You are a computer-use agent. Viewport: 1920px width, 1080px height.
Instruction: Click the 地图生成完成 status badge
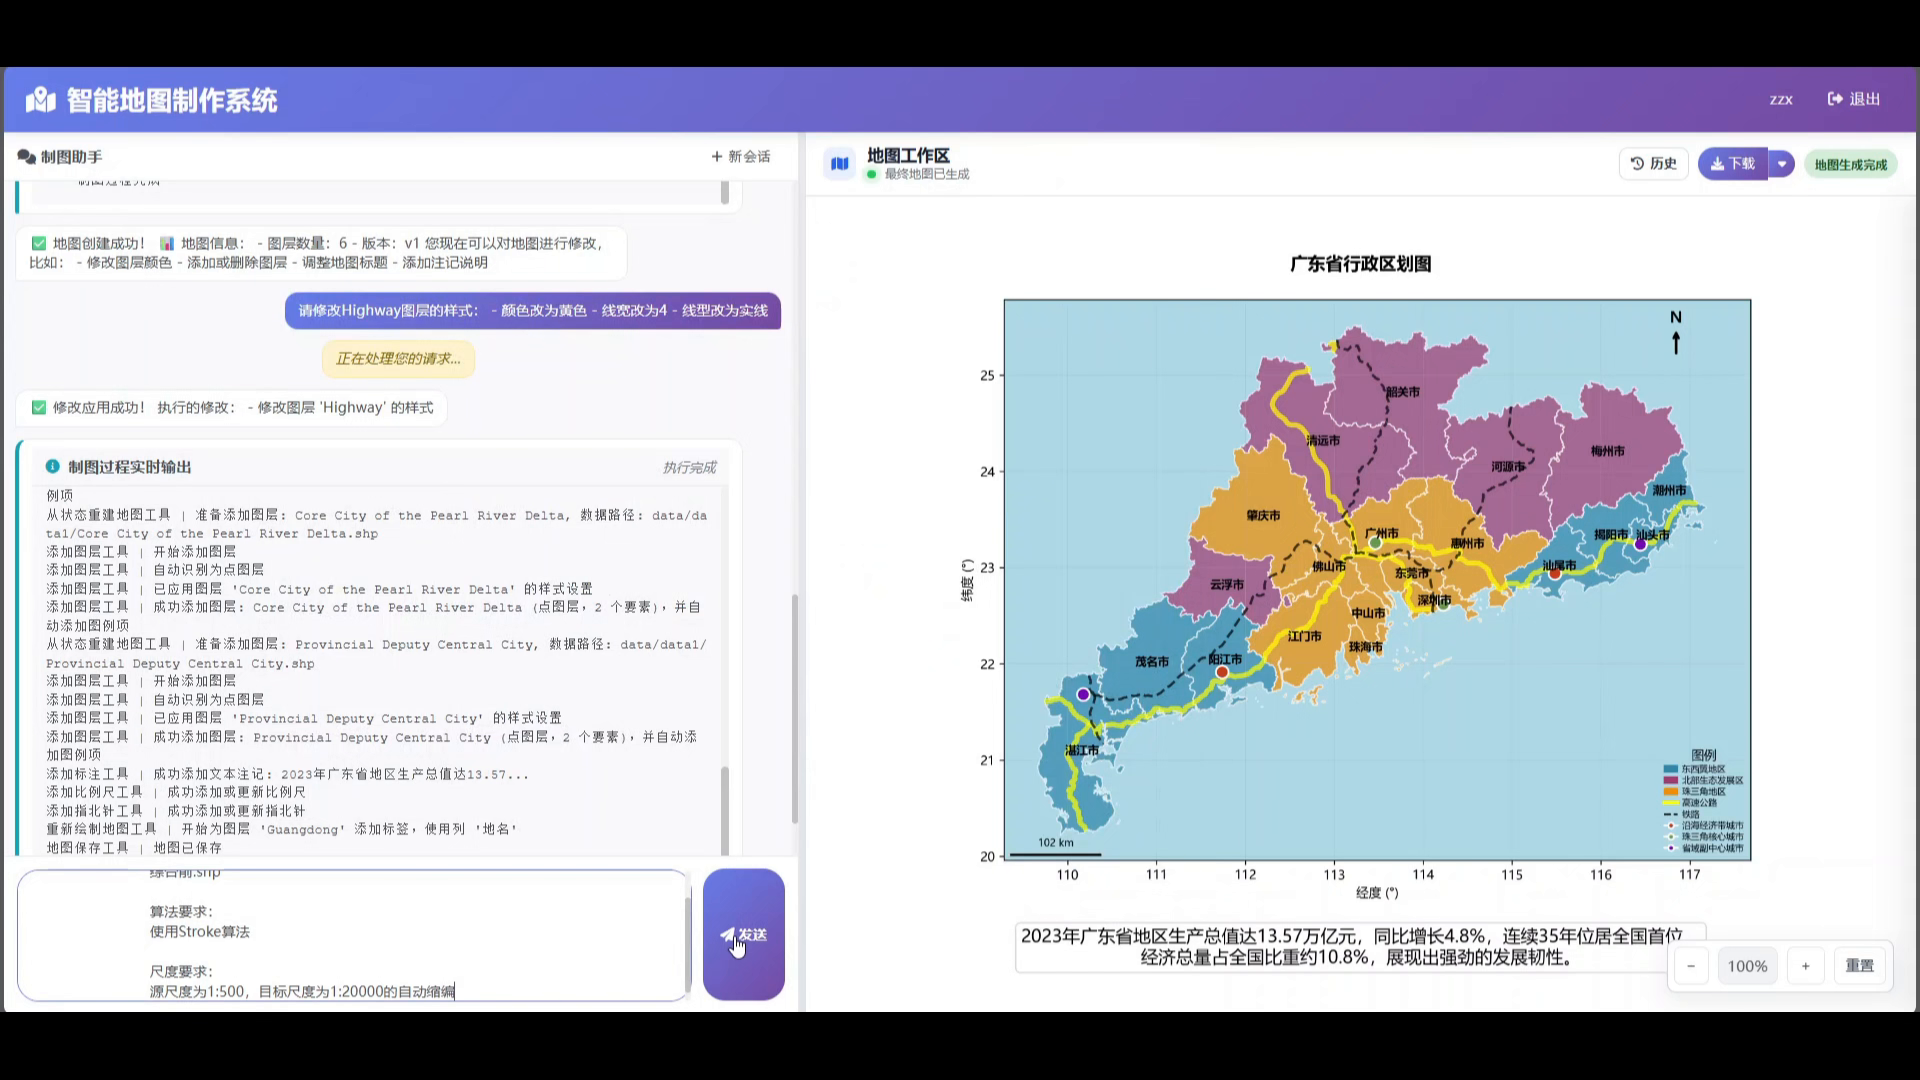point(1851,164)
